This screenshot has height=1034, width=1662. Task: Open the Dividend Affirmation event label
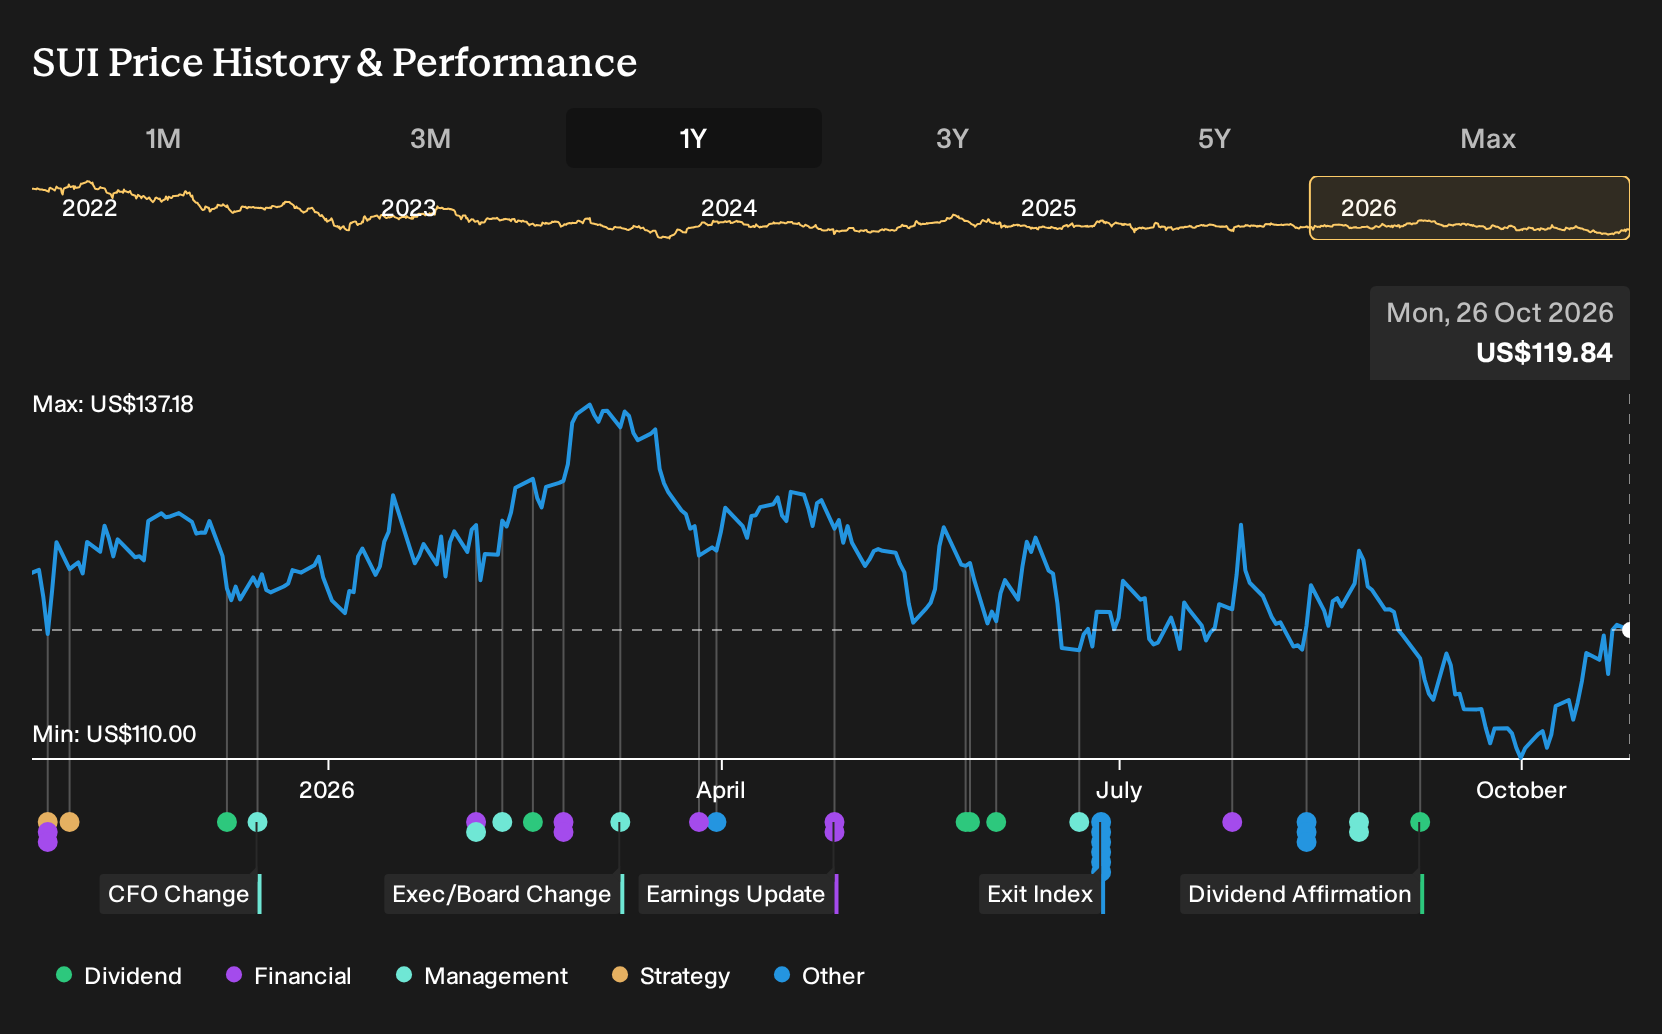pos(1302,894)
